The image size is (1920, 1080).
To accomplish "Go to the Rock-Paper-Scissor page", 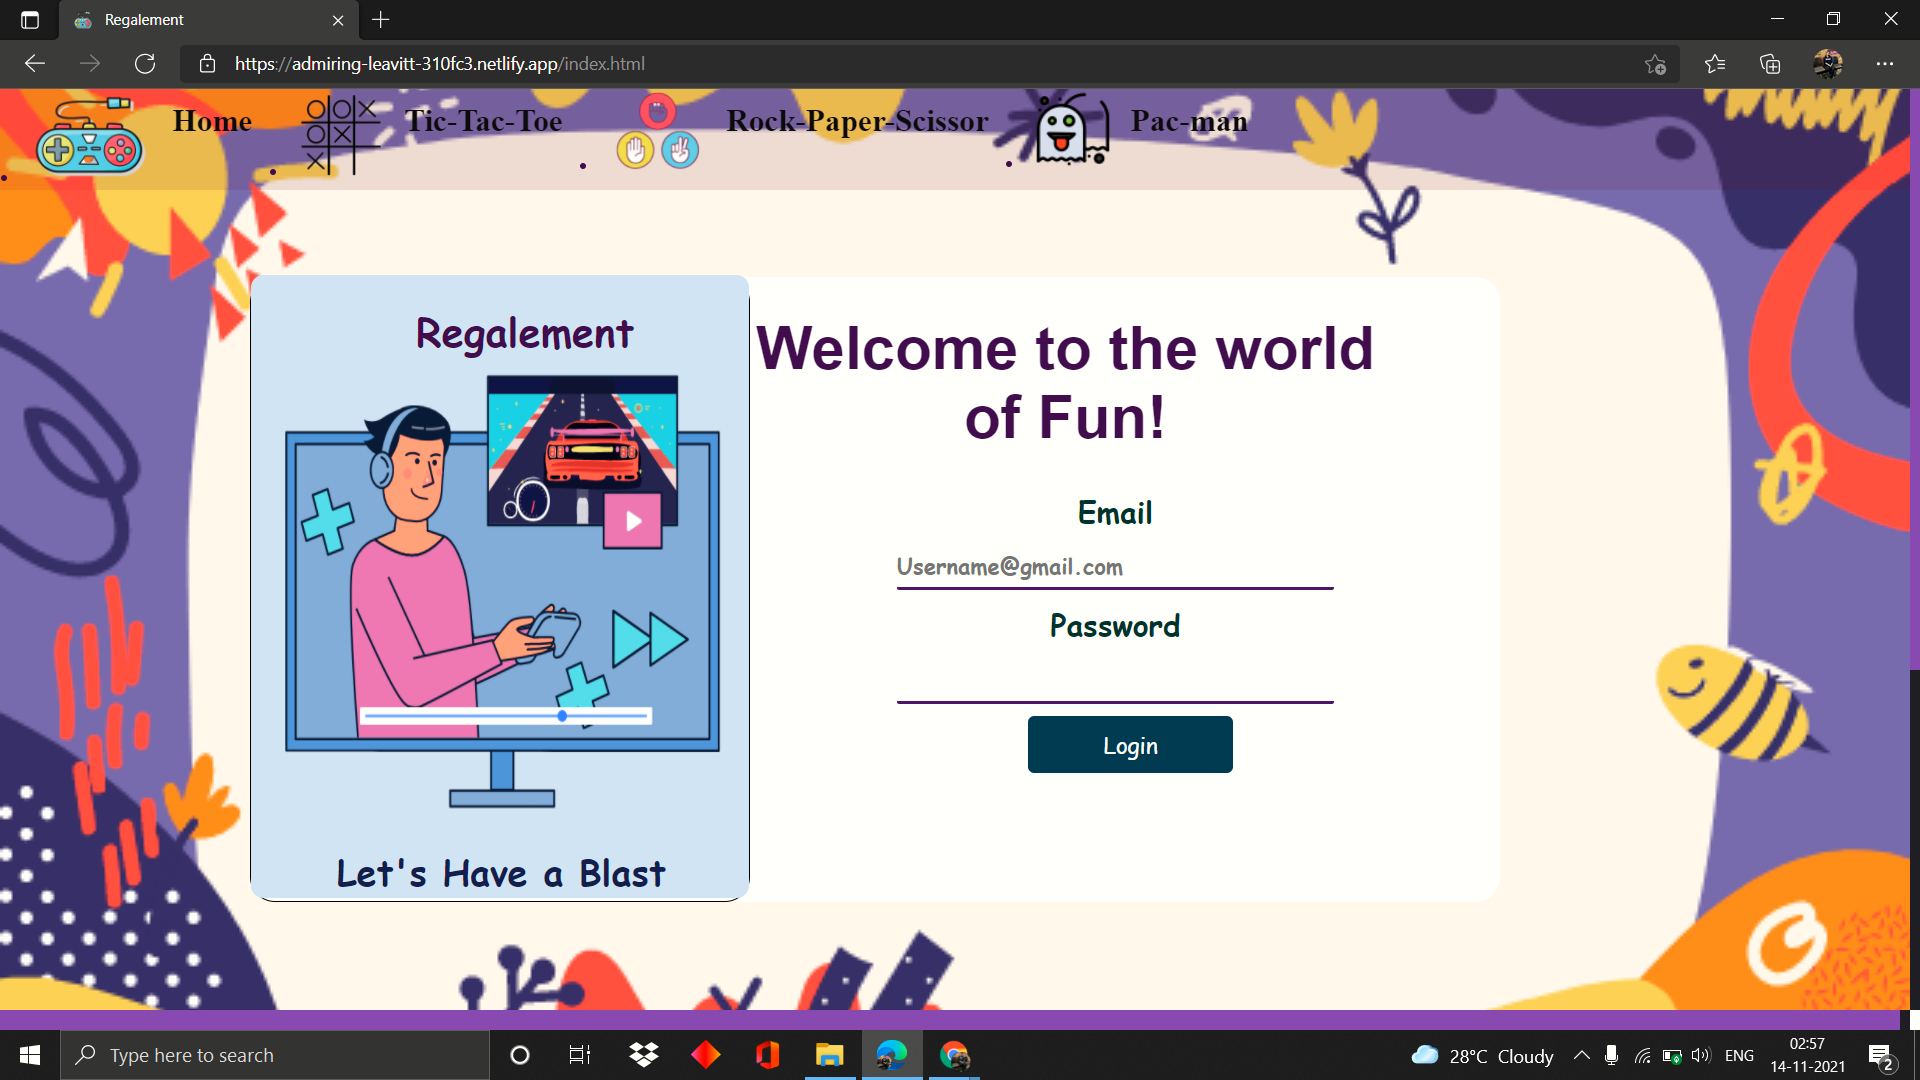I will pos(857,121).
